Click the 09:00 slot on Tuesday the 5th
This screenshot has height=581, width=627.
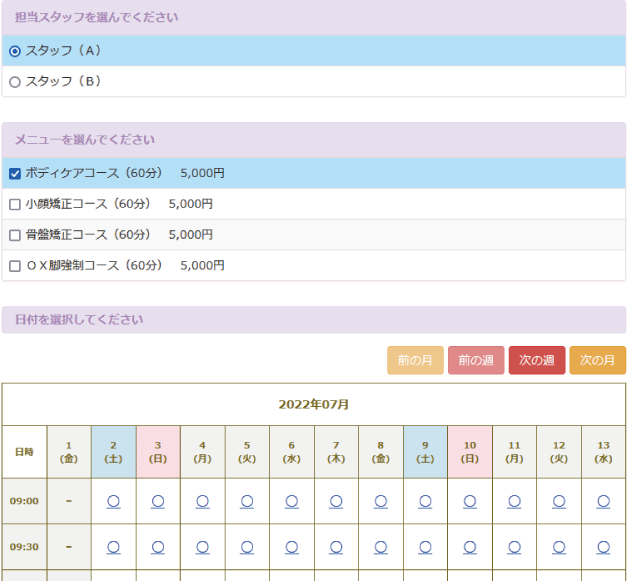click(247, 500)
